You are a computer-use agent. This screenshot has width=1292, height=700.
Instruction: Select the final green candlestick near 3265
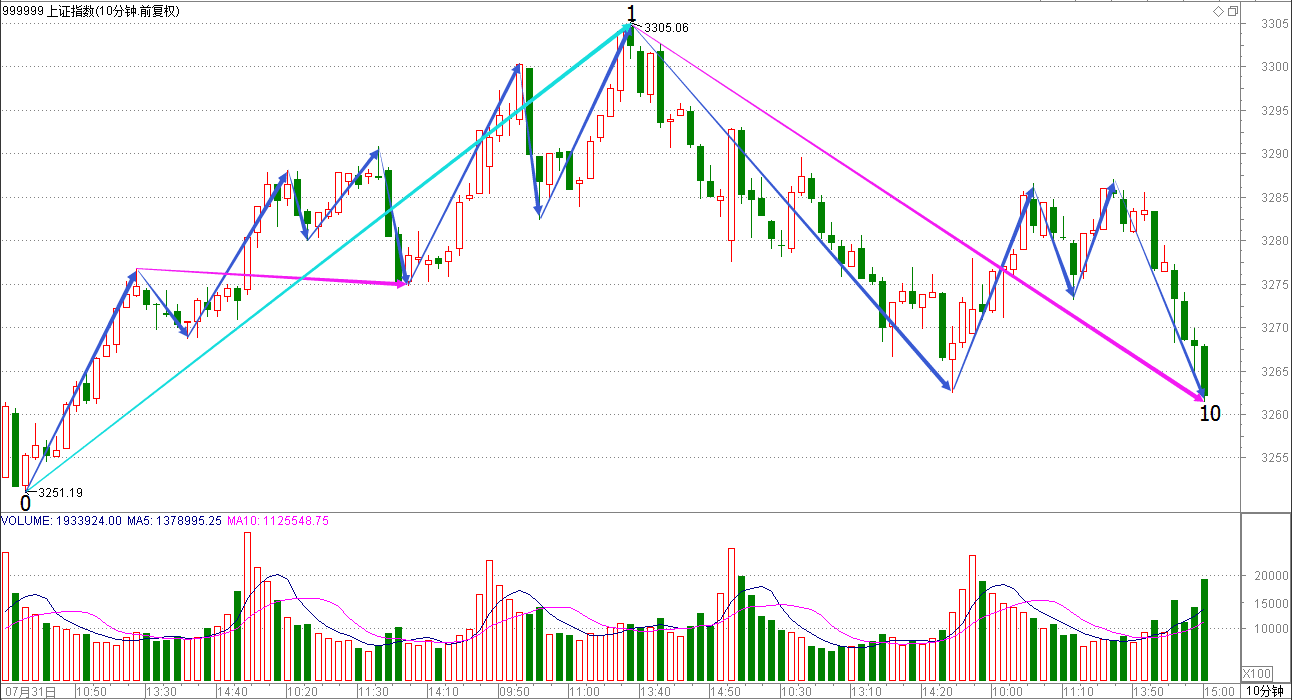pos(1205,370)
